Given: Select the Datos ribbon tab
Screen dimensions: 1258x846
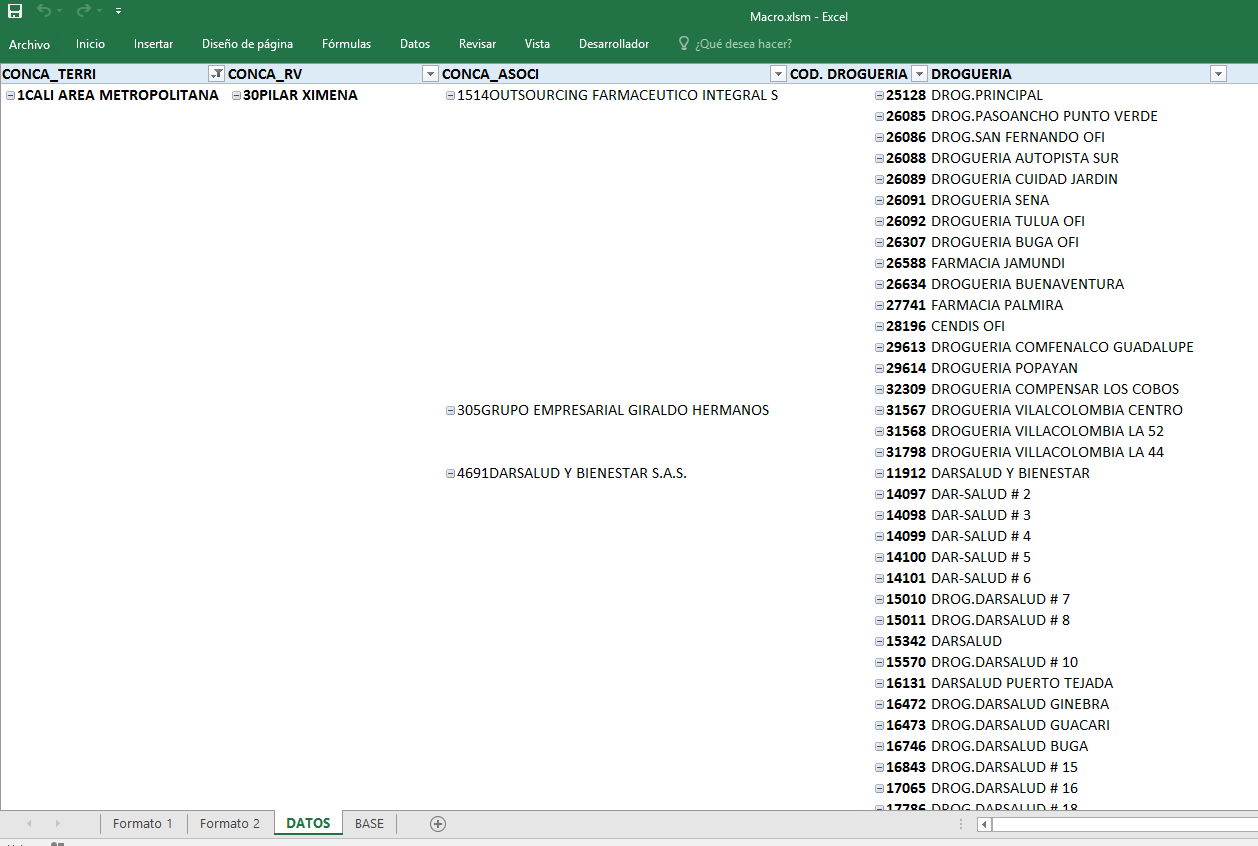Looking at the screenshot, I should (415, 44).
